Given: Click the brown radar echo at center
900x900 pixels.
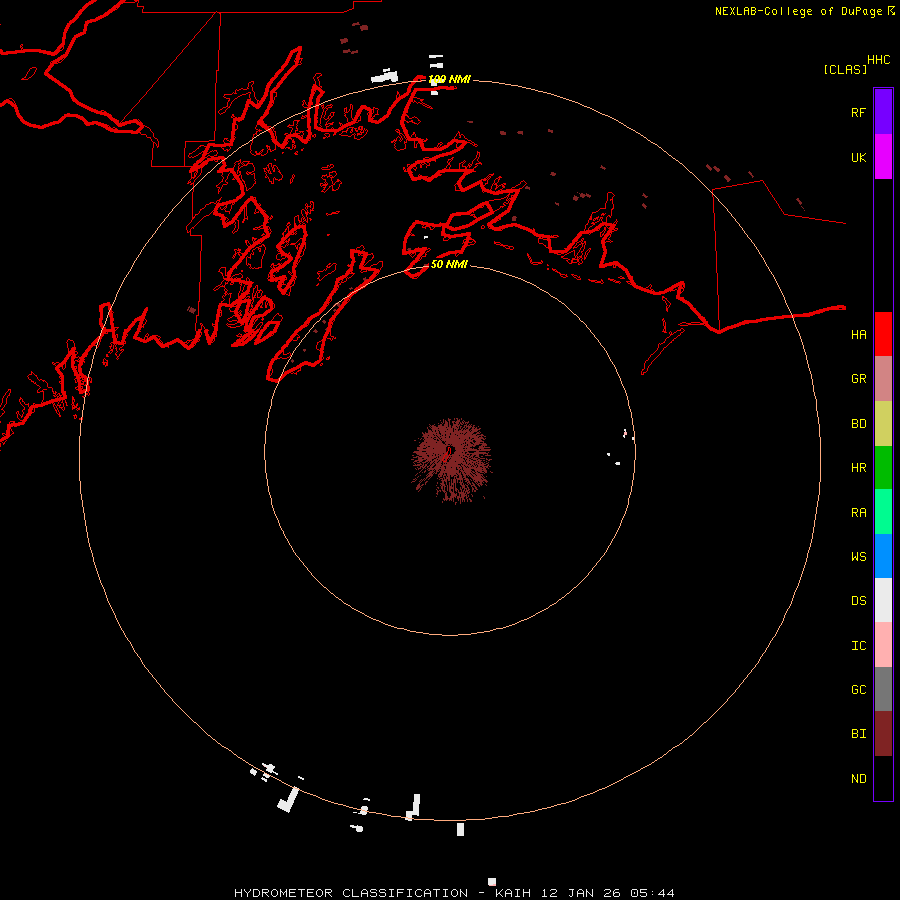Looking at the screenshot, I should (451, 460).
